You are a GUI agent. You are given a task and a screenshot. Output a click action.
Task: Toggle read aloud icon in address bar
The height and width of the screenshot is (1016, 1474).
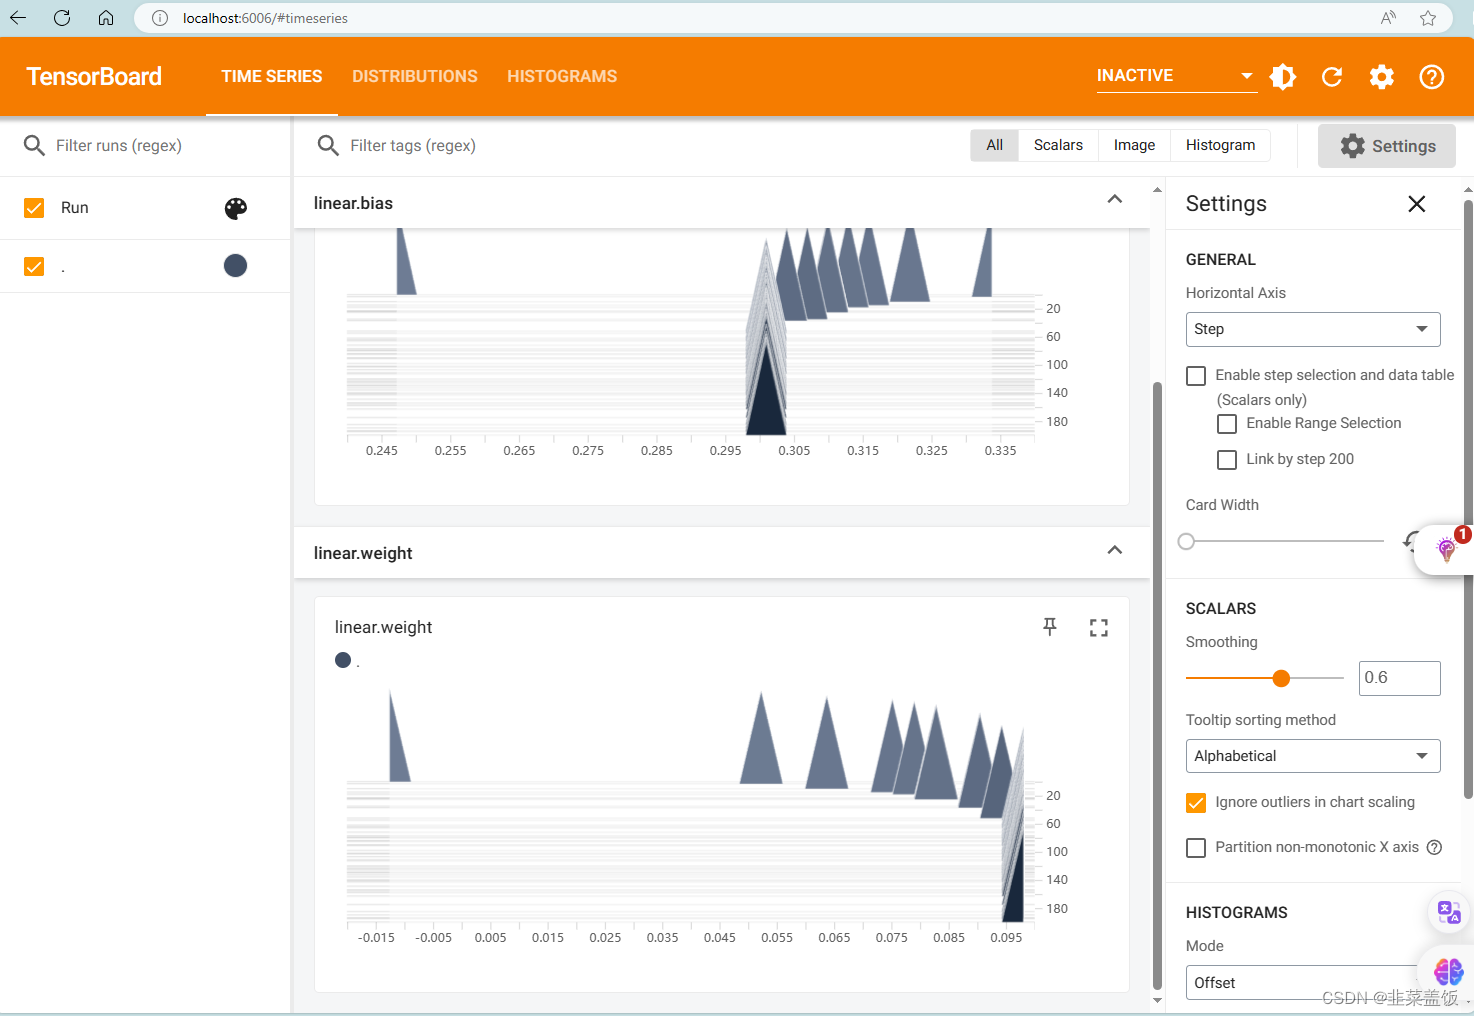point(1388,18)
